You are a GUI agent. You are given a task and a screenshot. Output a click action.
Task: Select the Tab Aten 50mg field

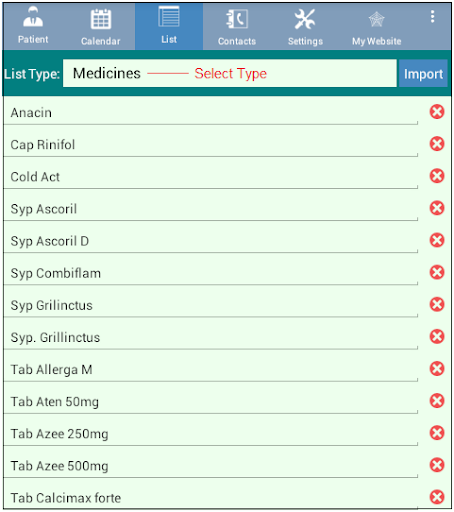tap(211, 401)
